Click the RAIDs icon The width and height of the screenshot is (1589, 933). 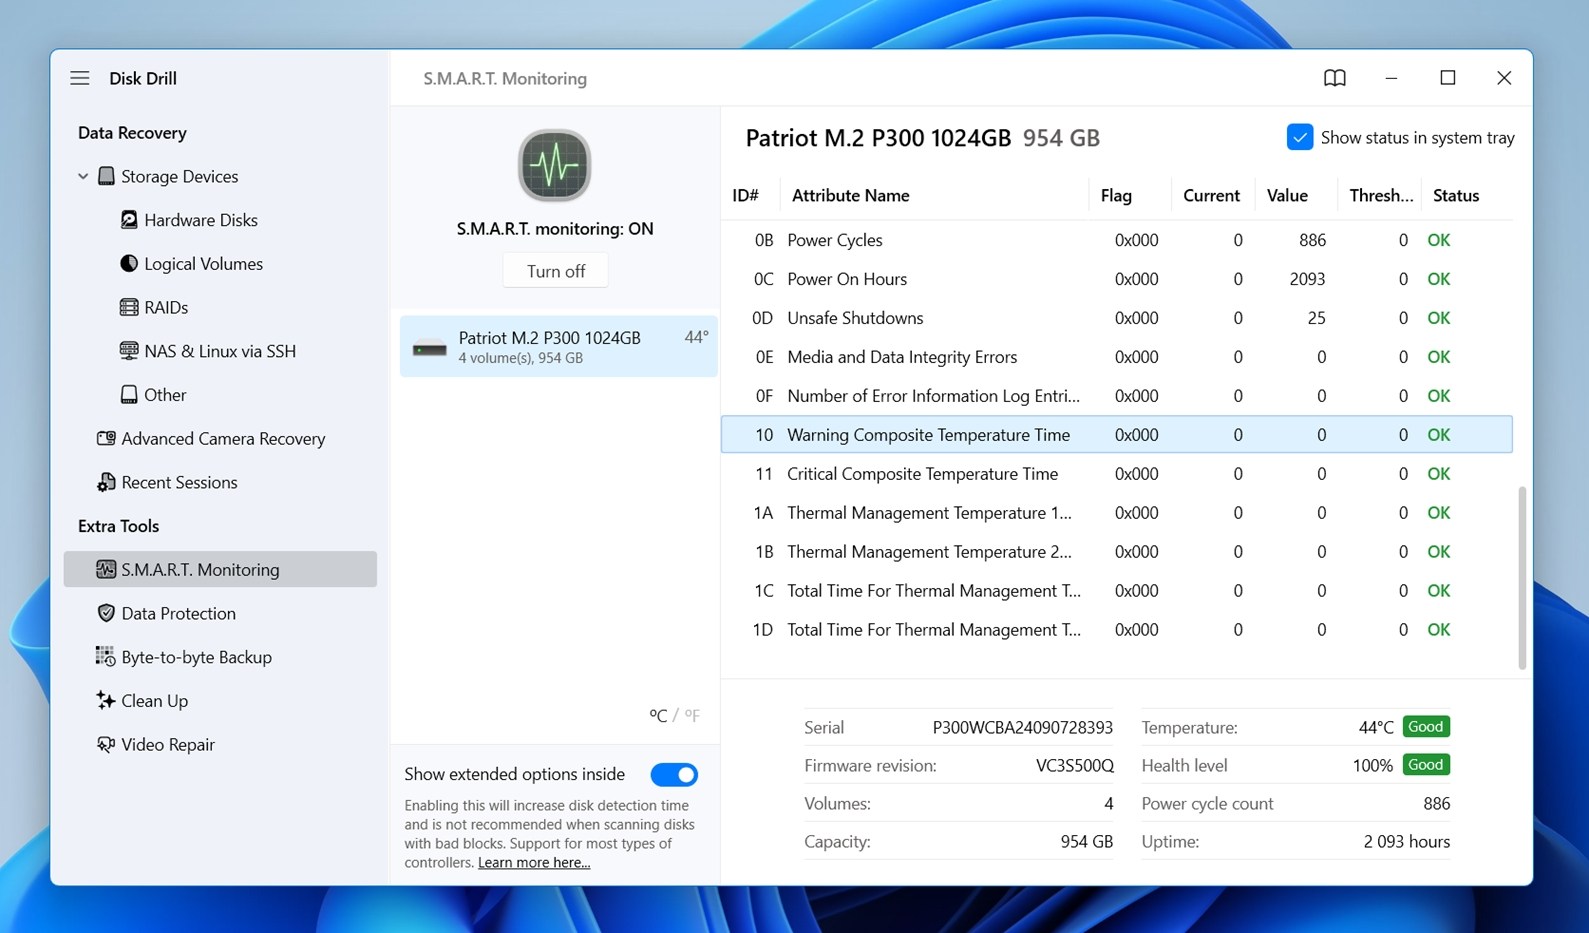click(129, 307)
